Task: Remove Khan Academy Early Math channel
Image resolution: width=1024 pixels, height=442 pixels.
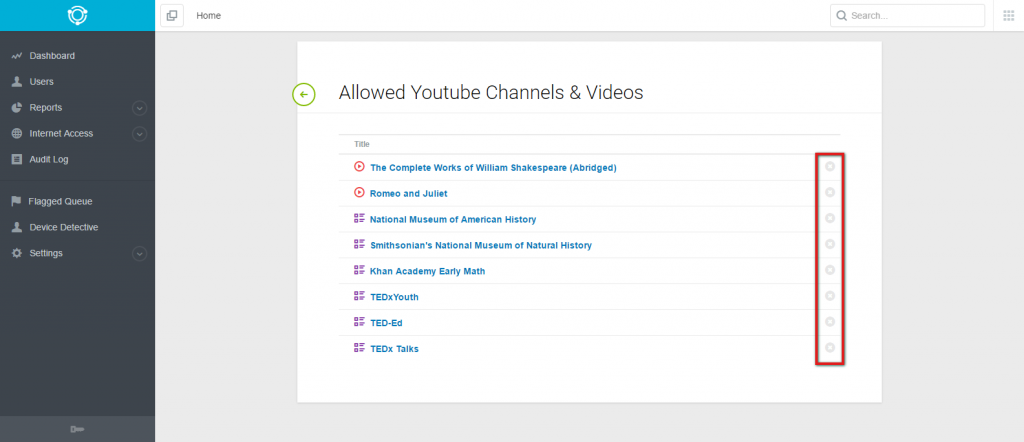Action: pos(830,270)
